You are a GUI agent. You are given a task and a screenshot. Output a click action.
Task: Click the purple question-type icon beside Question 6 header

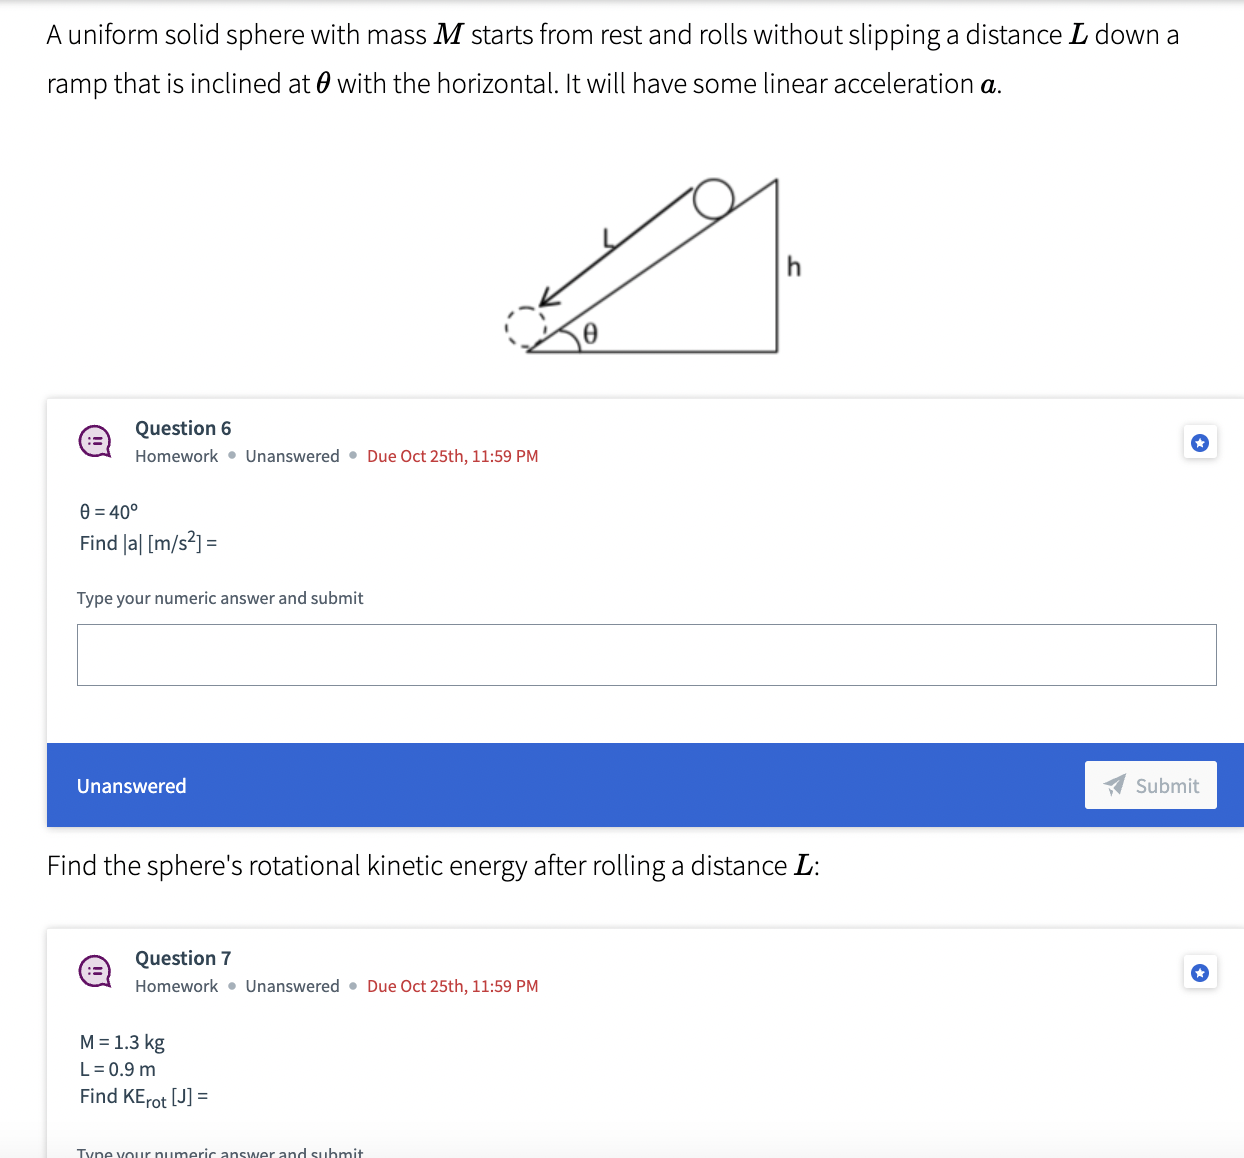coord(95,441)
